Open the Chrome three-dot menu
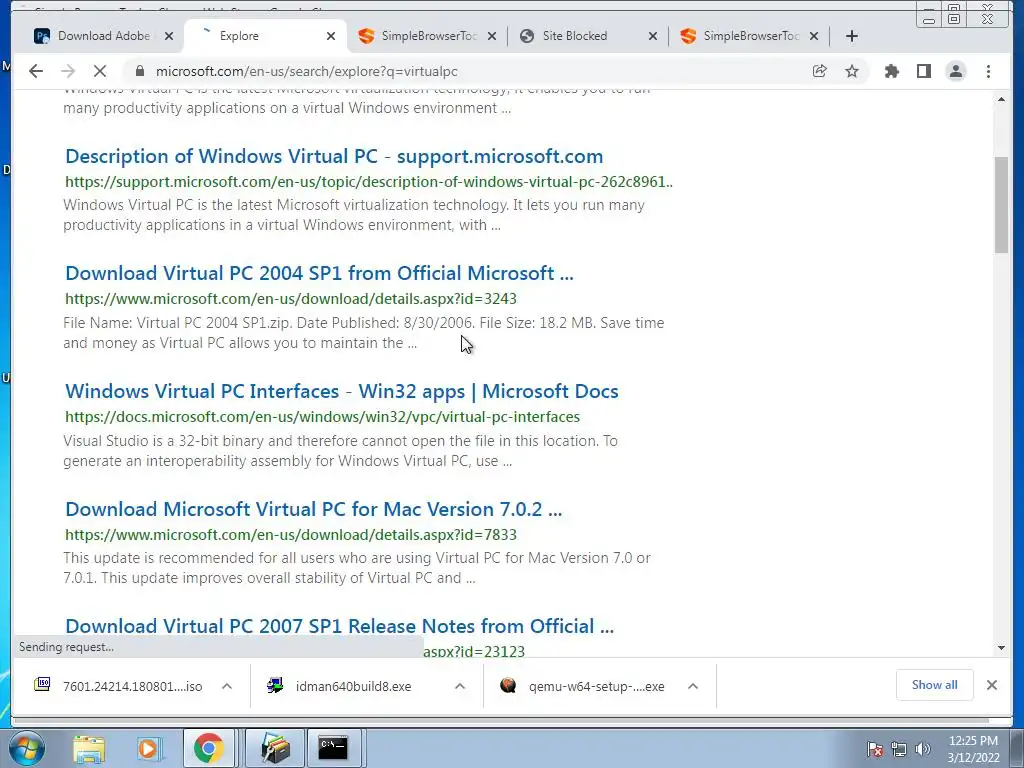This screenshot has width=1024, height=768. 989,71
